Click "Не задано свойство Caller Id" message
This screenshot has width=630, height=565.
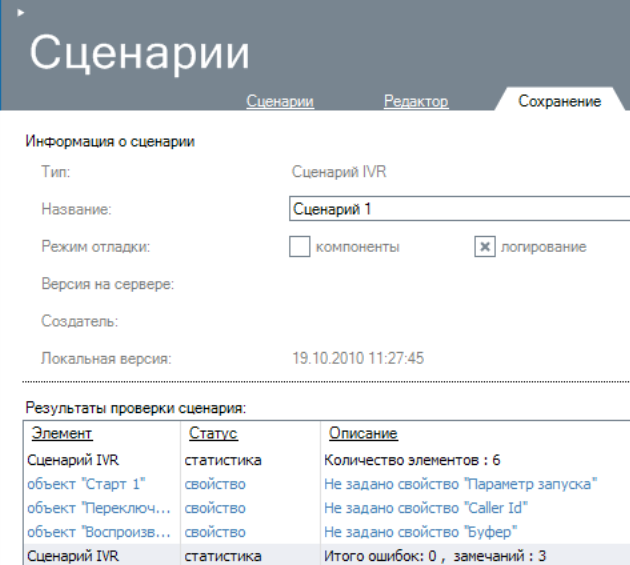(426, 508)
